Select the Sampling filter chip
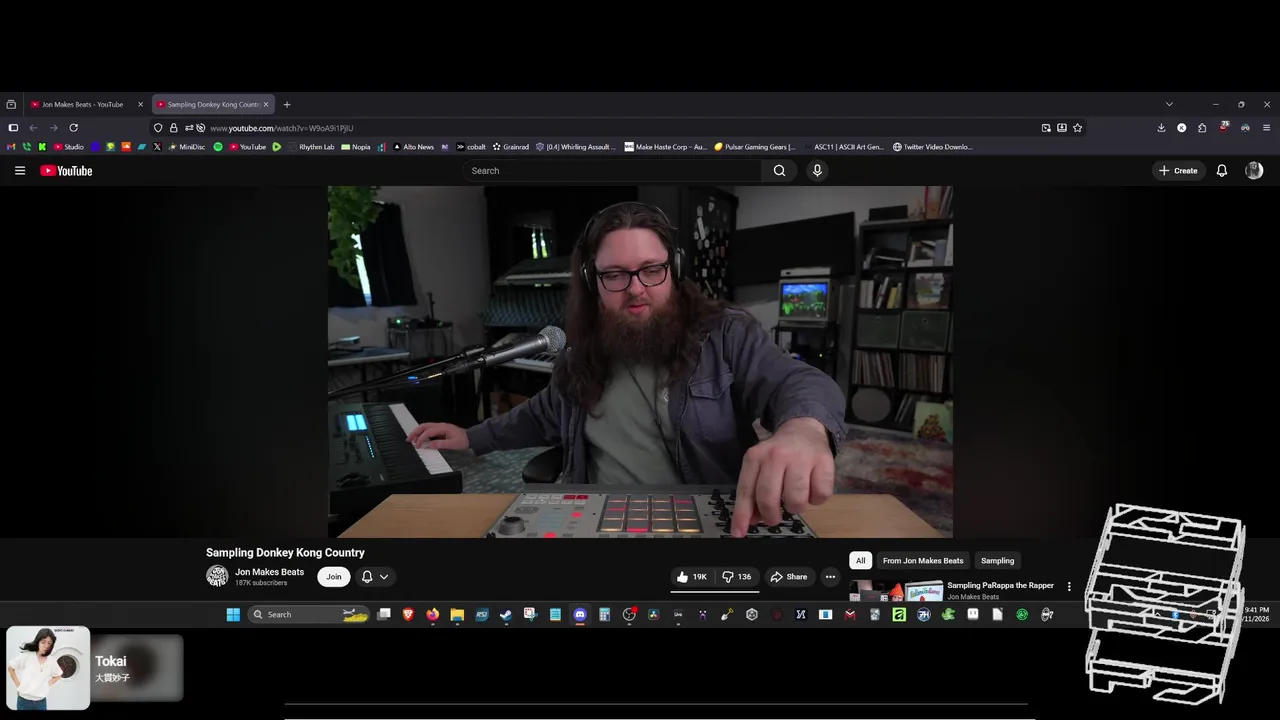1280x720 pixels. (x=997, y=561)
